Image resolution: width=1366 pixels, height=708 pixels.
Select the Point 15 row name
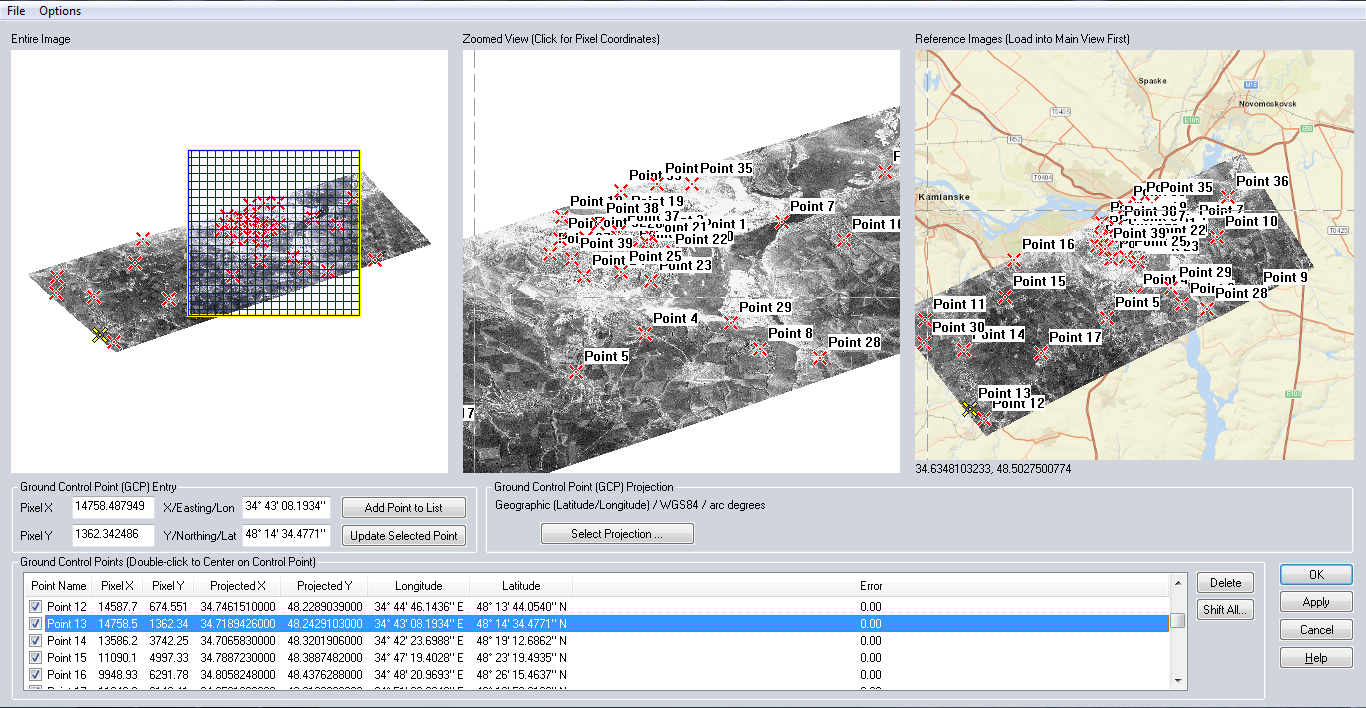[67, 658]
